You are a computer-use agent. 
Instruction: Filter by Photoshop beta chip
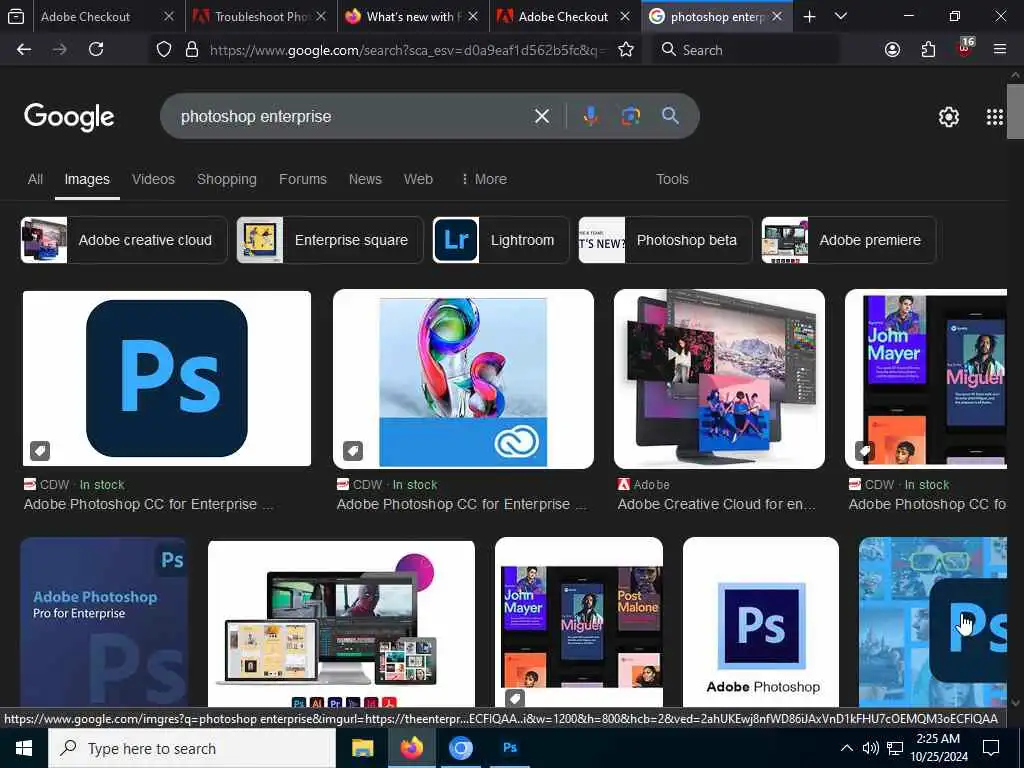click(x=665, y=240)
